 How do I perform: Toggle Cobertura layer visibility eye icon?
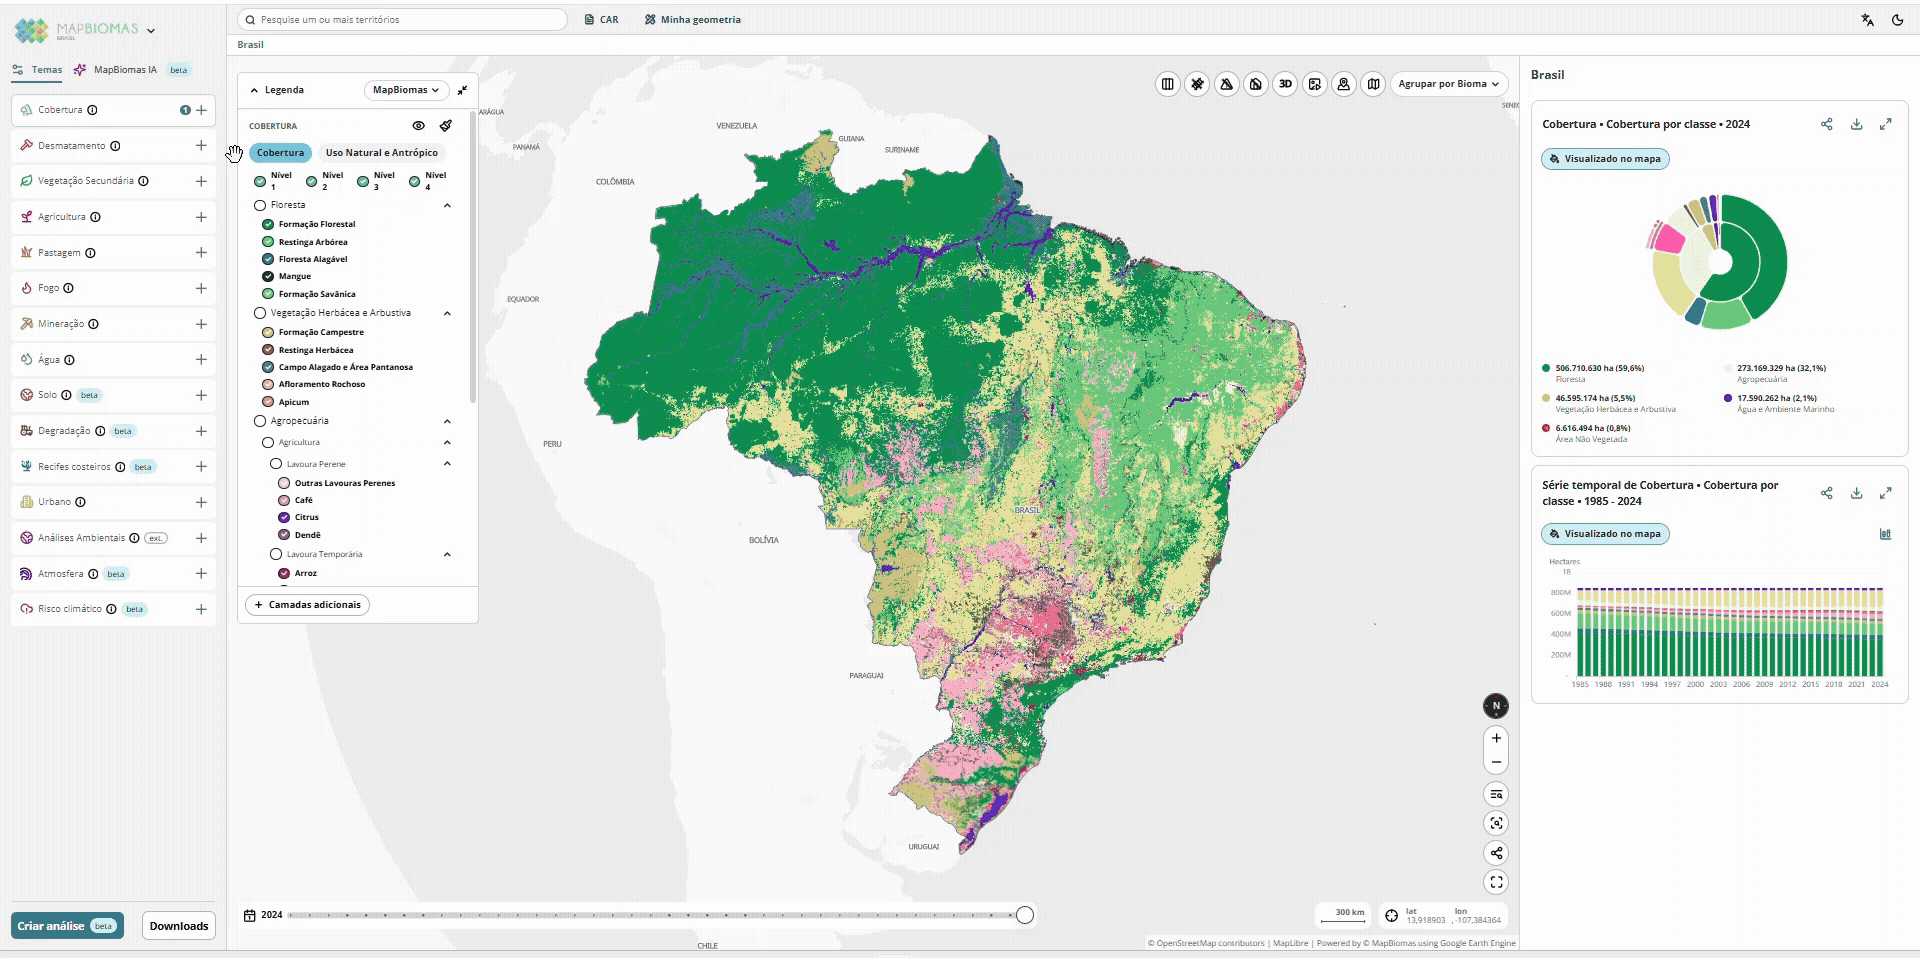[418, 126]
